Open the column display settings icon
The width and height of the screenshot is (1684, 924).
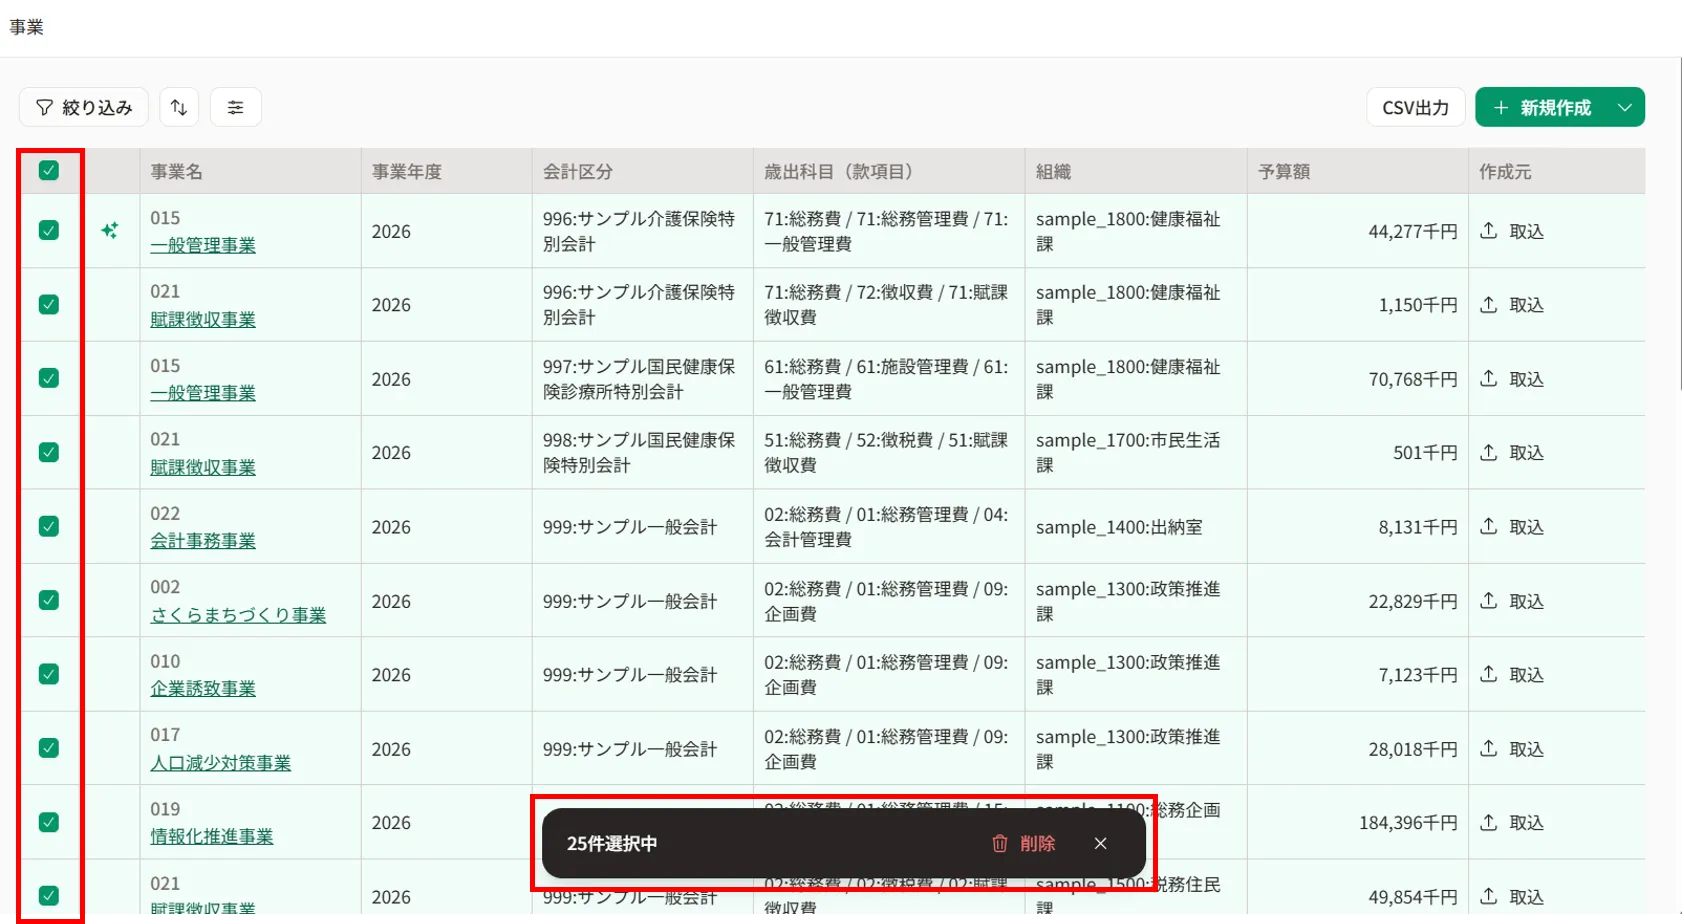point(236,107)
